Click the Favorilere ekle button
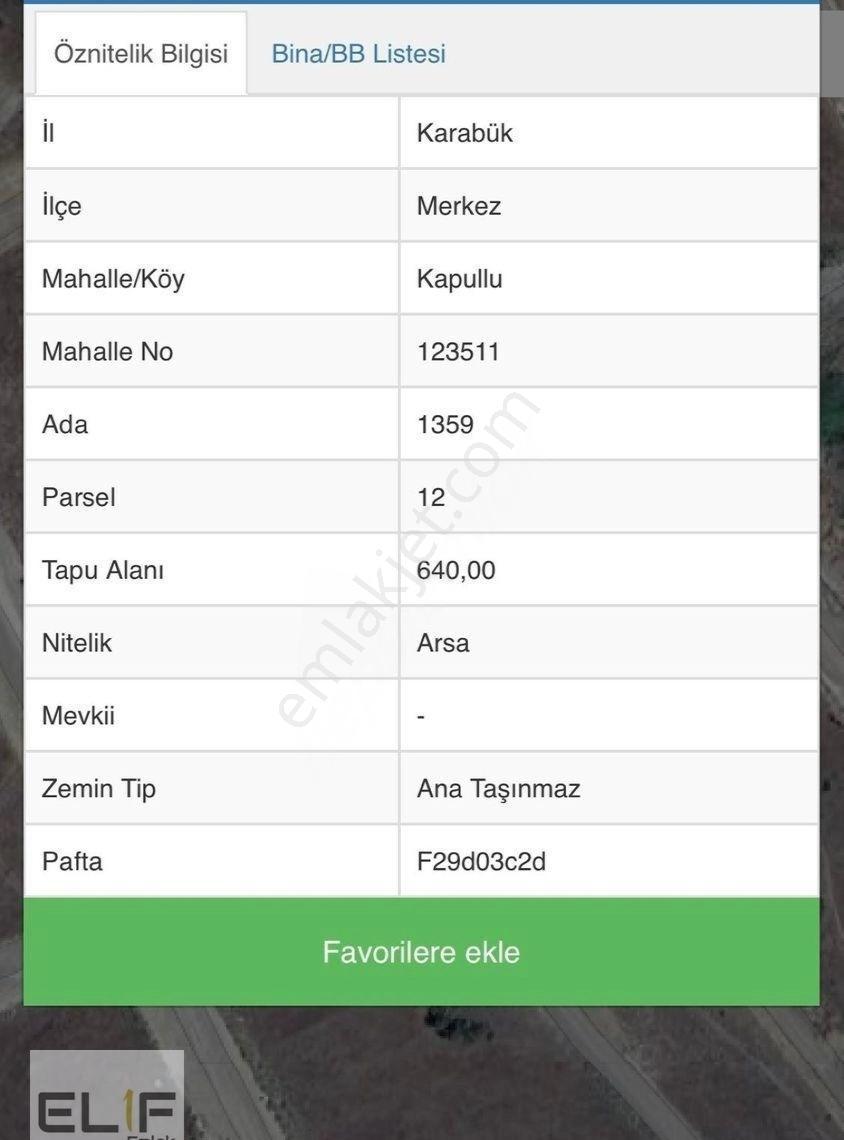Image resolution: width=844 pixels, height=1140 pixels. pyautogui.click(x=421, y=952)
